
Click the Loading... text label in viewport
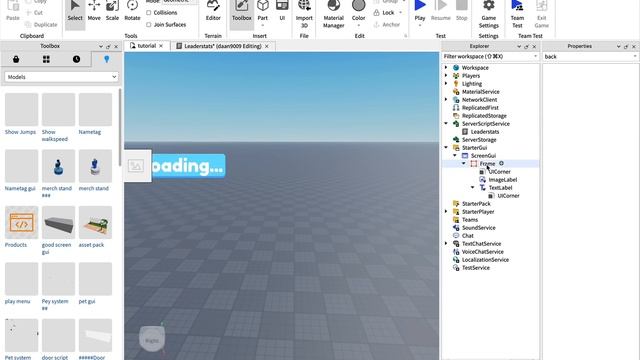[189, 166]
